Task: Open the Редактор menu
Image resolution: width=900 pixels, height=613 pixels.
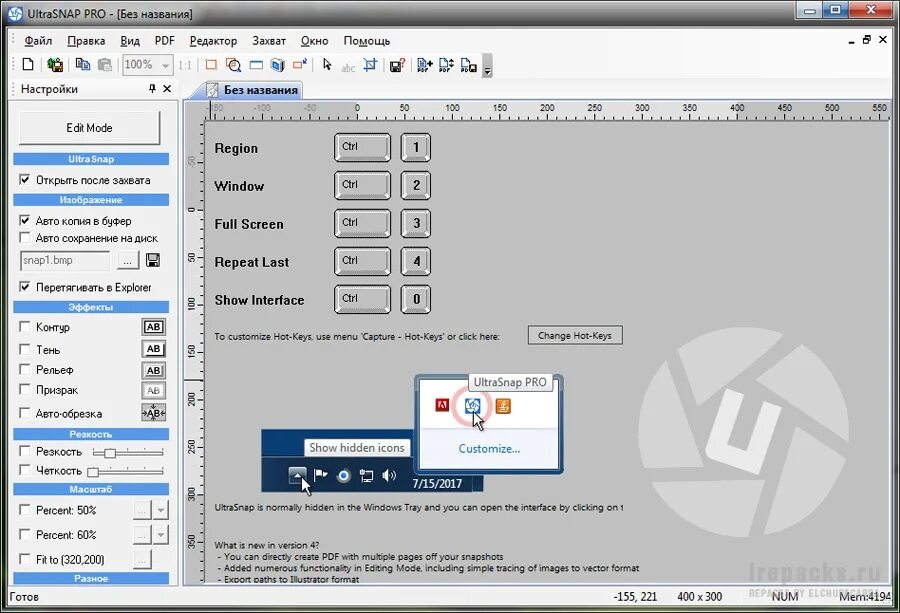Action: (213, 41)
